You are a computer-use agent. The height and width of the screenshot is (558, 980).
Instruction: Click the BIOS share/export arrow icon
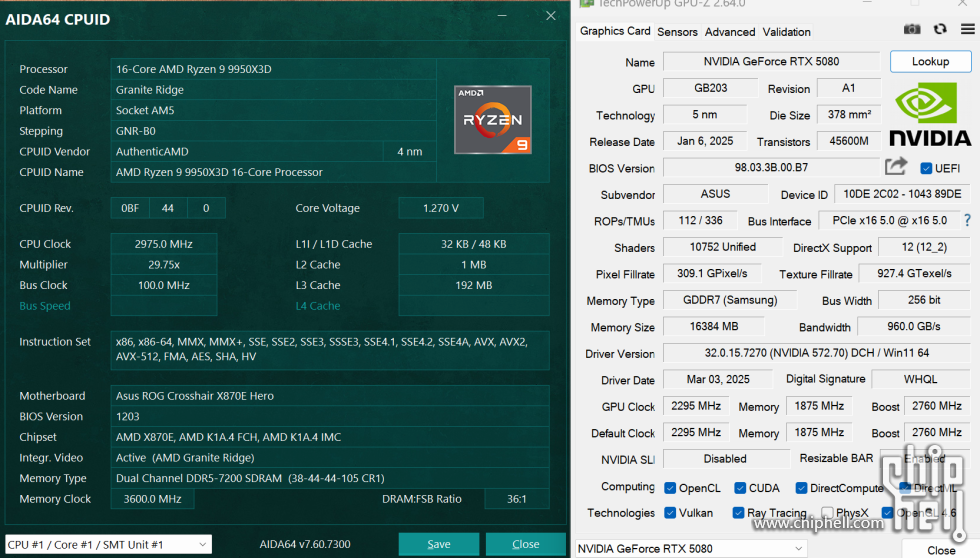tap(896, 166)
